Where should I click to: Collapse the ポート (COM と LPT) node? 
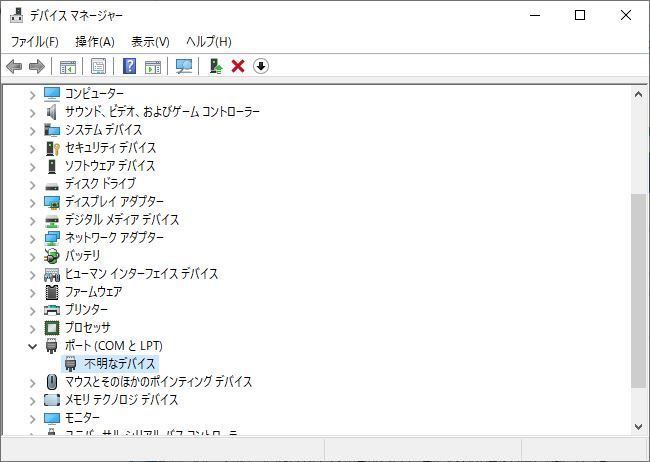pyautogui.click(x=33, y=346)
